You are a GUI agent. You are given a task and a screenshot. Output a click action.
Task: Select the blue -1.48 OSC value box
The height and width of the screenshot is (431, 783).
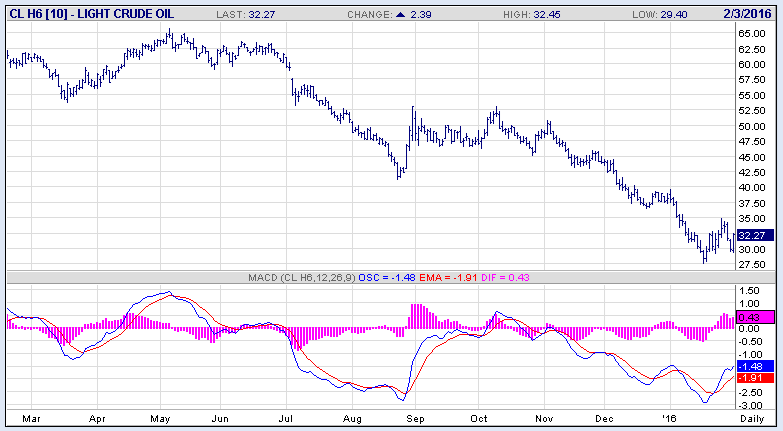tap(751, 366)
